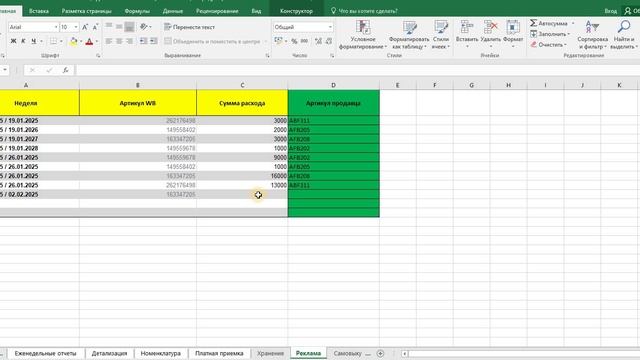This screenshot has width=640, height=360.
Task: Switch to Детализация sheet
Action: 109,353
